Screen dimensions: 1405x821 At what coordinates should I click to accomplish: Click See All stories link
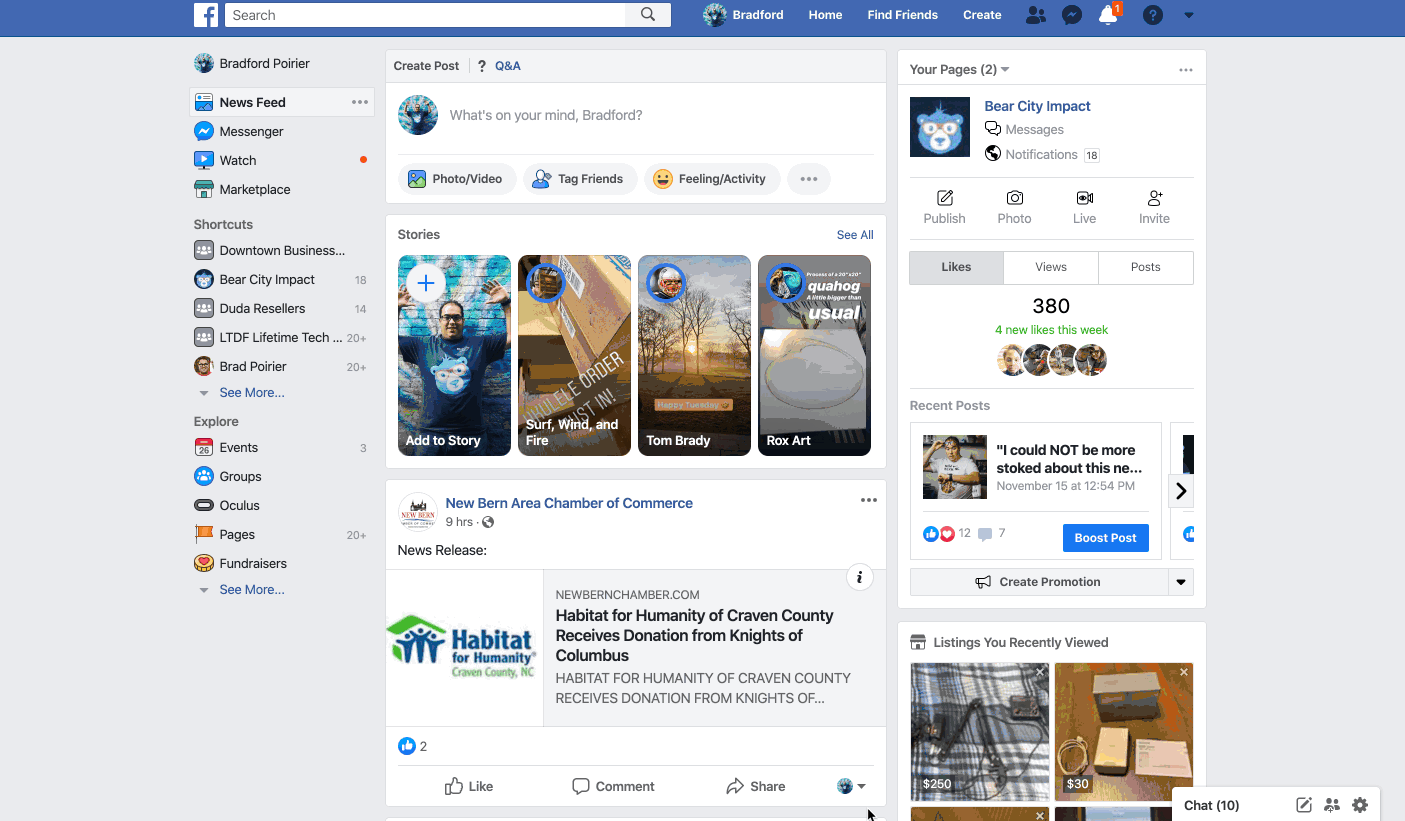click(x=855, y=235)
